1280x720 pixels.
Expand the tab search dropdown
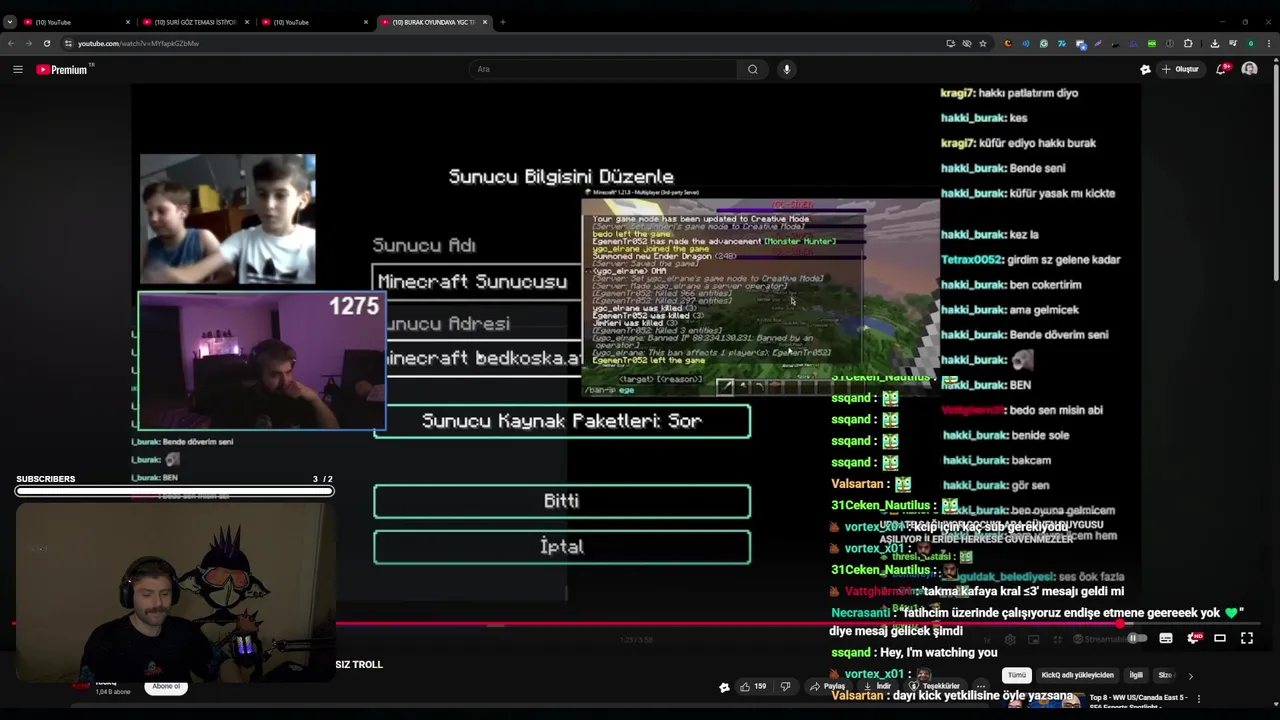(10, 22)
